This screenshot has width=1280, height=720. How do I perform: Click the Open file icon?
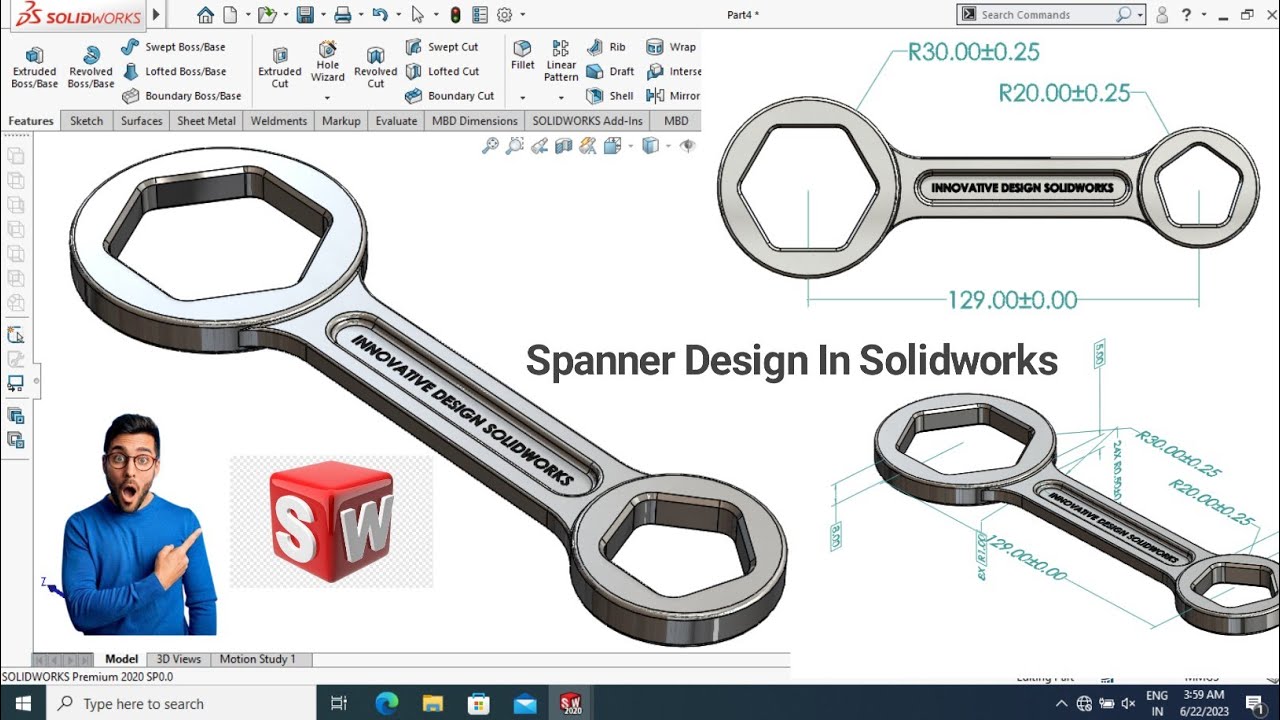pyautogui.click(x=266, y=15)
